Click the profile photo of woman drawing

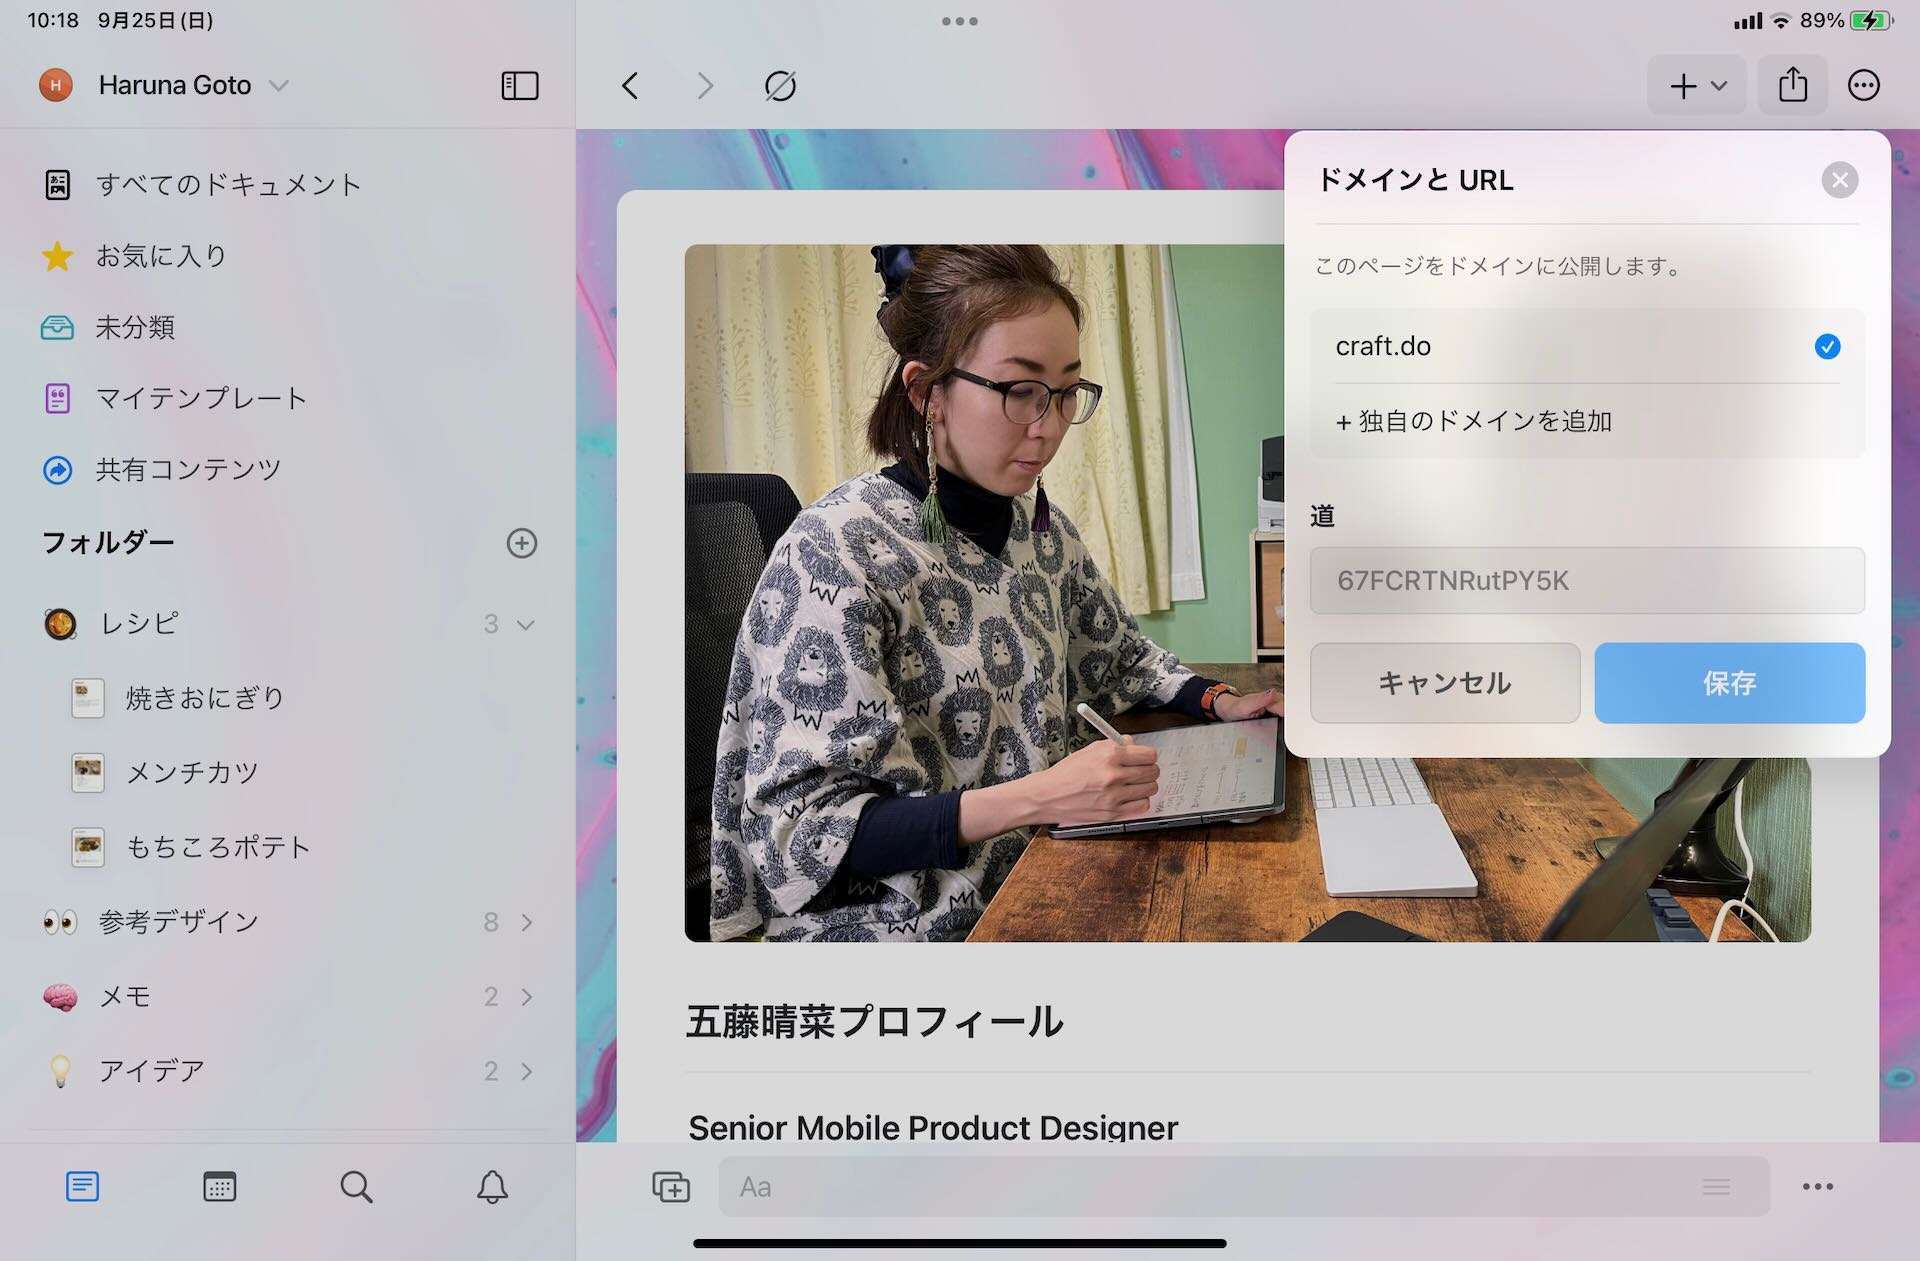pos(1248,593)
